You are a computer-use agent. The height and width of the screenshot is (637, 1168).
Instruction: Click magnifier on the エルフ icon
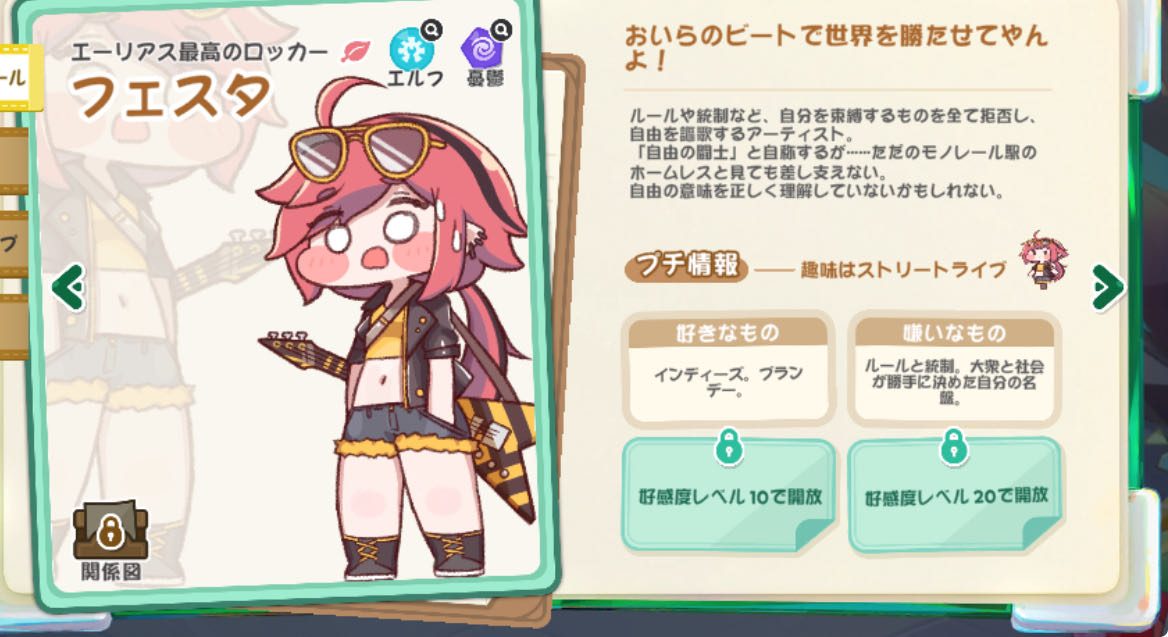tap(431, 30)
